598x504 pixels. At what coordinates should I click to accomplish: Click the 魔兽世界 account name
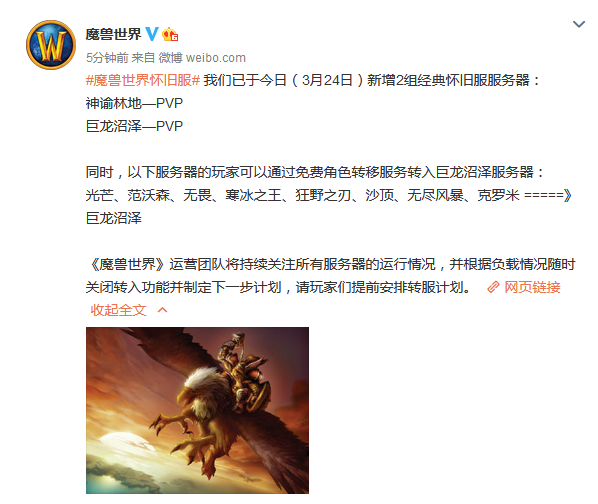[x=113, y=34]
